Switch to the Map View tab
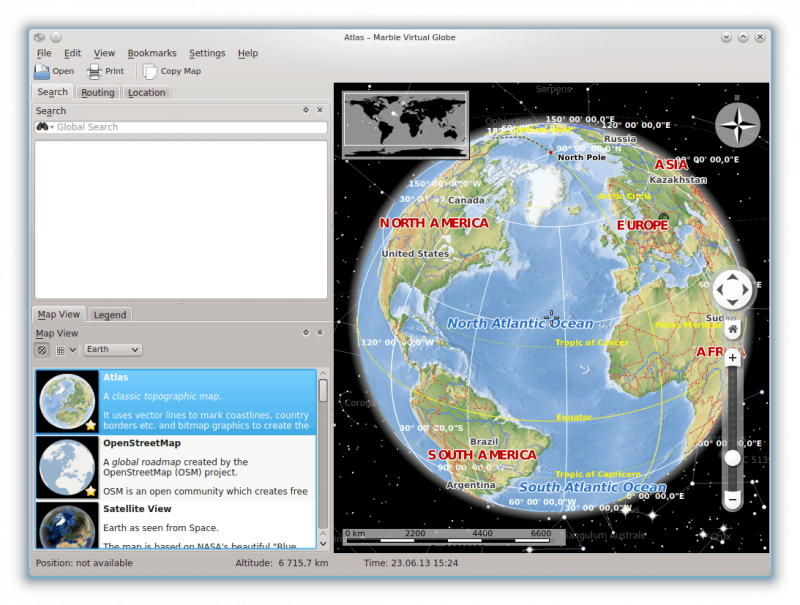The image size is (800, 605). [x=59, y=314]
